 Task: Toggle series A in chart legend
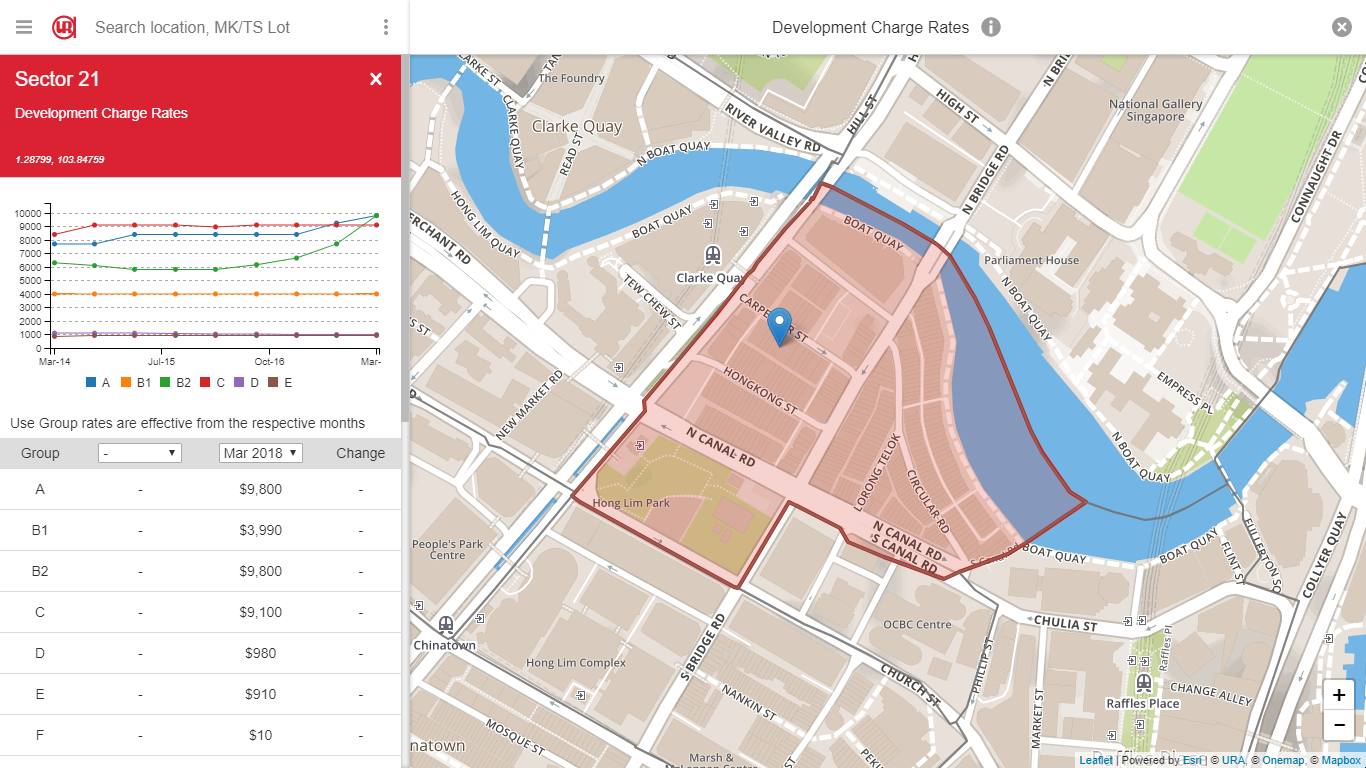coord(98,382)
